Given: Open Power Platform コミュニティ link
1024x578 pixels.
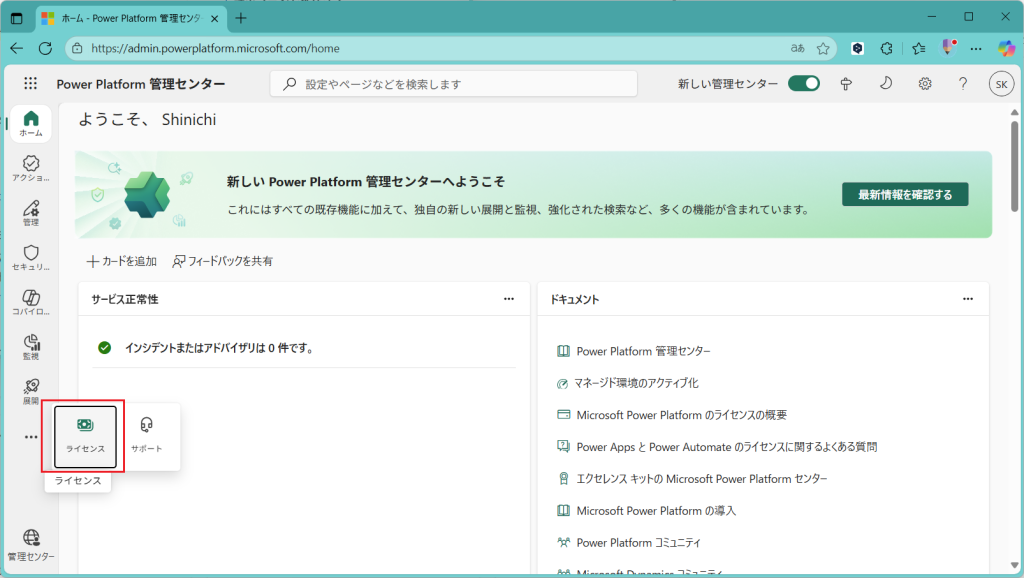Looking at the screenshot, I should [x=638, y=543].
